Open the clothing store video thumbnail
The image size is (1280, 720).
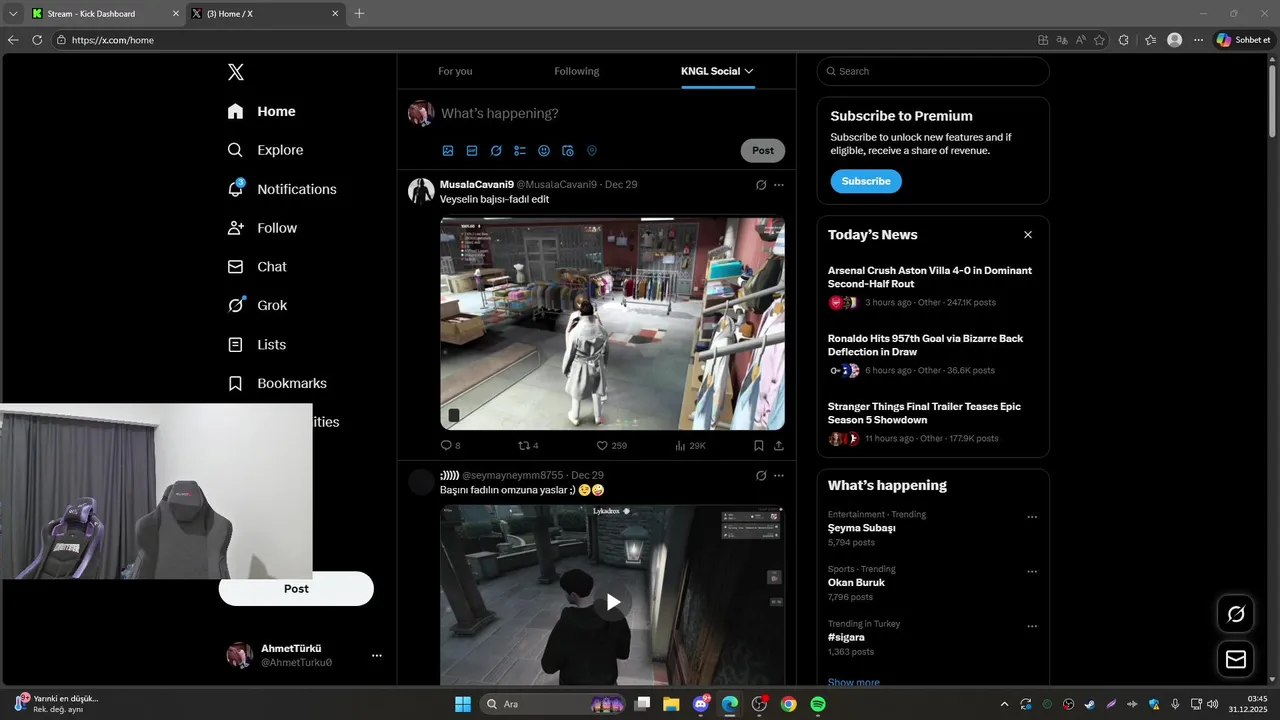tap(612, 323)
